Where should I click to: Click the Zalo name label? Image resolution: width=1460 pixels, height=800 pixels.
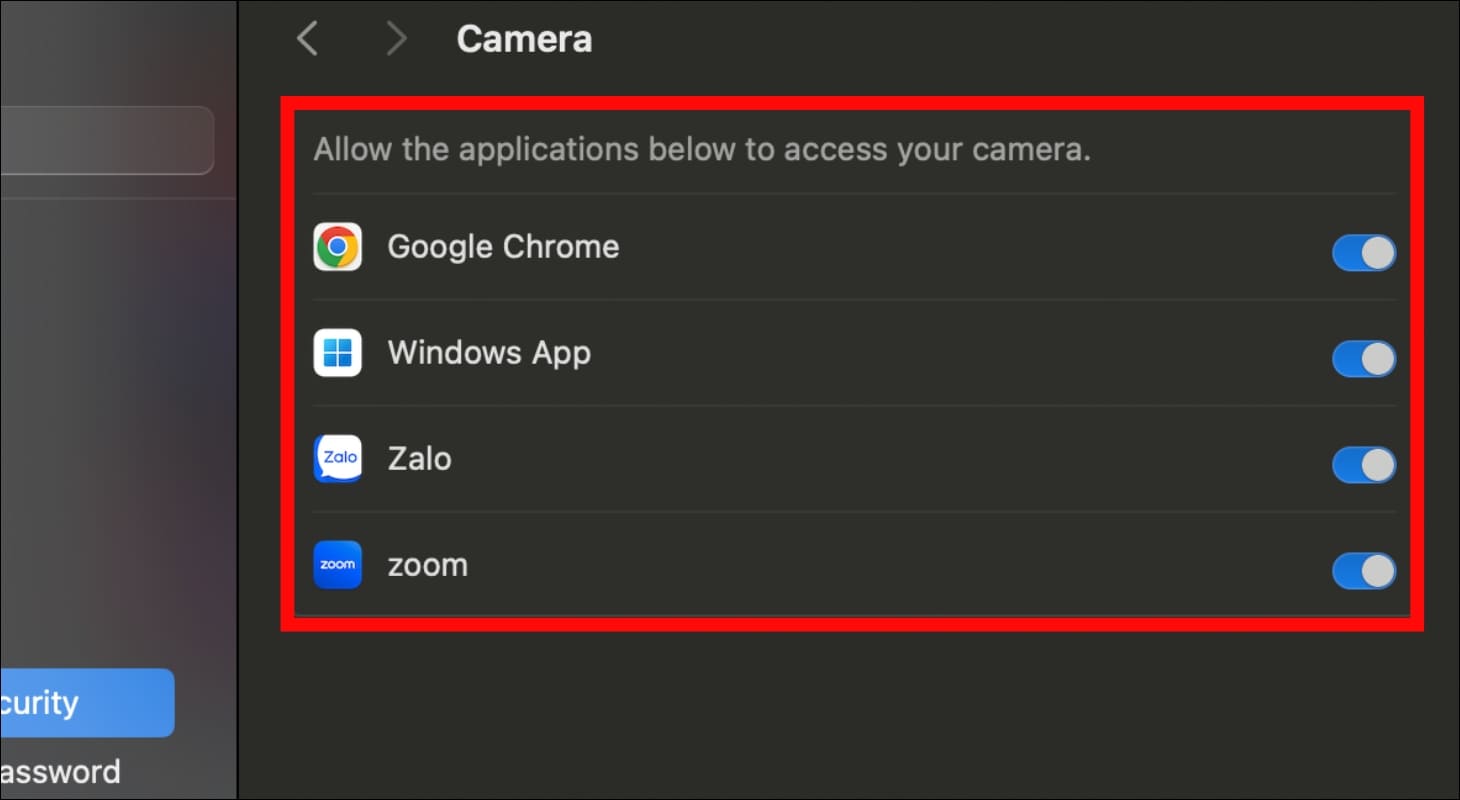[x=419, y=459]
